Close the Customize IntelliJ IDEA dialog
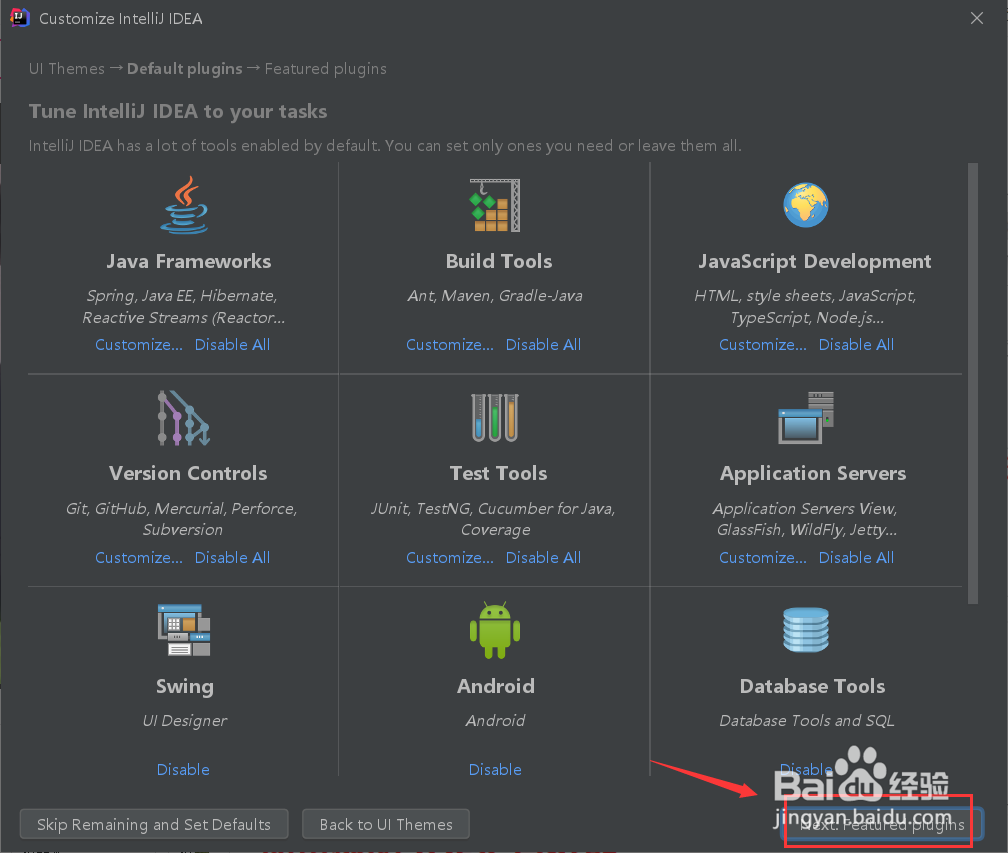Viewport: 1008px width, 853px height. click(976, 18)
